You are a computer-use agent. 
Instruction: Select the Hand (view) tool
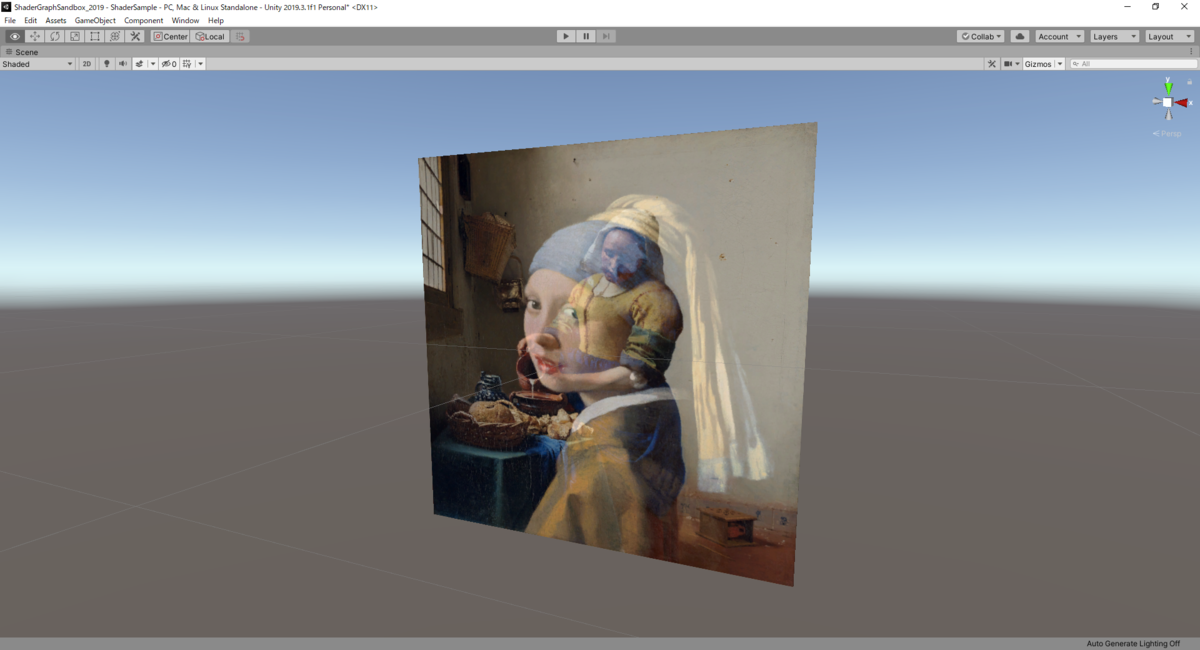(15, 36)
